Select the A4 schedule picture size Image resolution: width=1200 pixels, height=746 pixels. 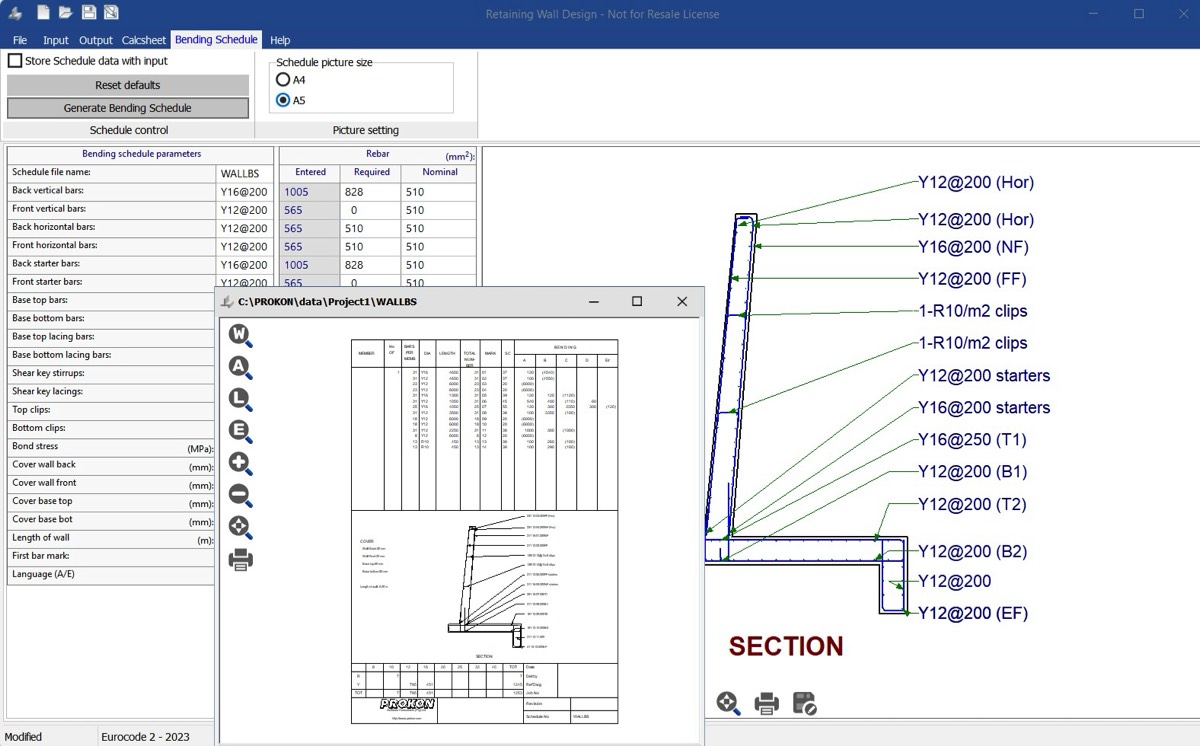coord(283,80)
